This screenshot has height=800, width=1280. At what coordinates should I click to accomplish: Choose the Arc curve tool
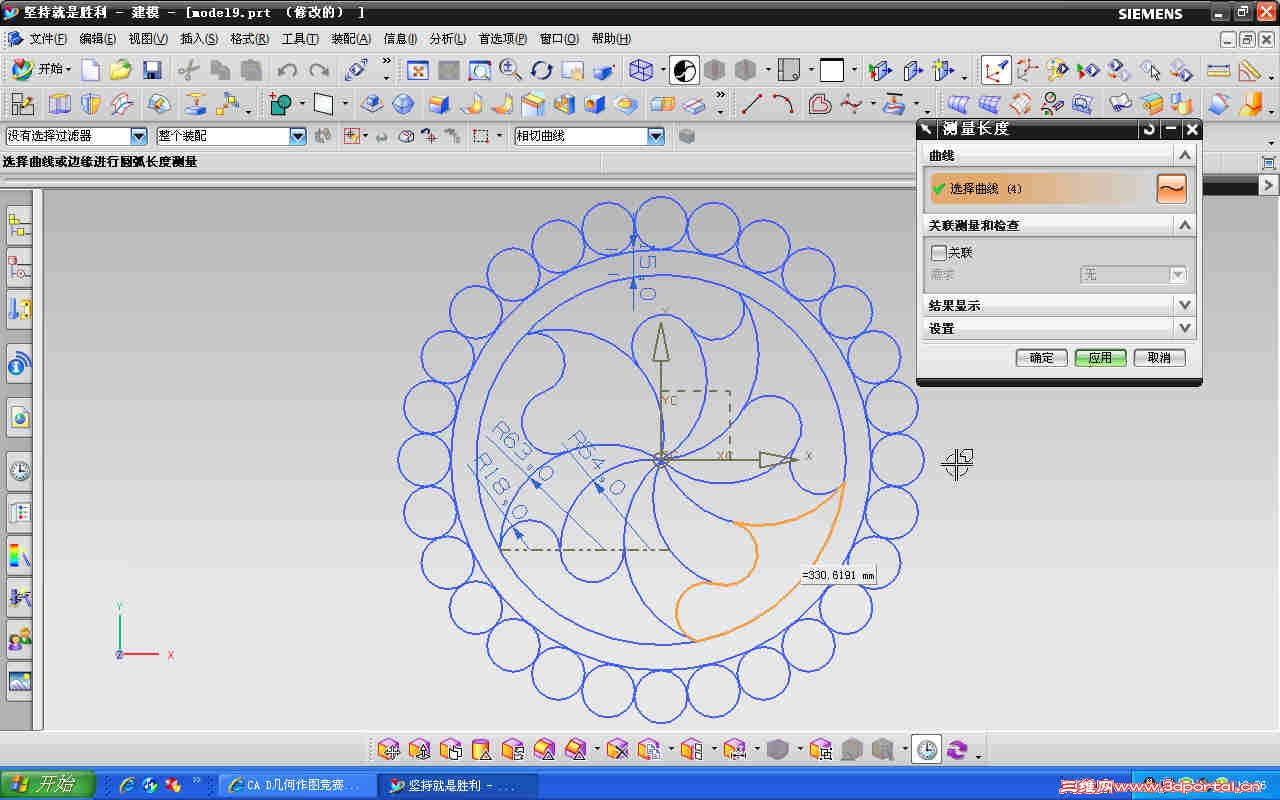pos(783,104)
